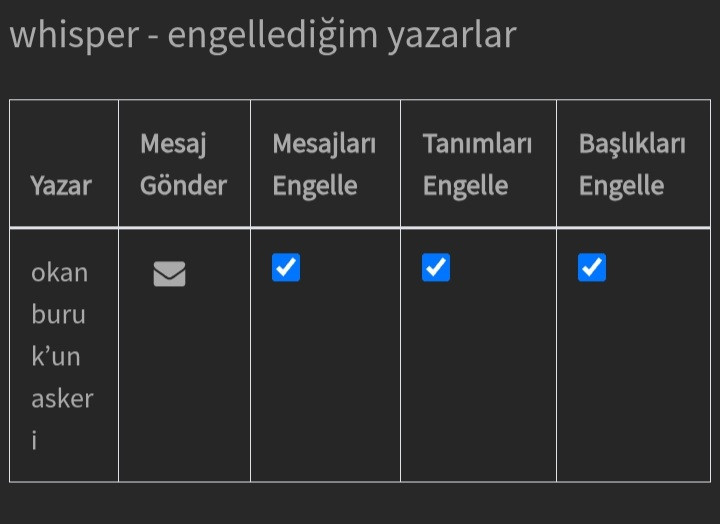Click "Tanımları" text in the fourth header
Viewport: 720px width, 524px height.
[x=477, y=143]
